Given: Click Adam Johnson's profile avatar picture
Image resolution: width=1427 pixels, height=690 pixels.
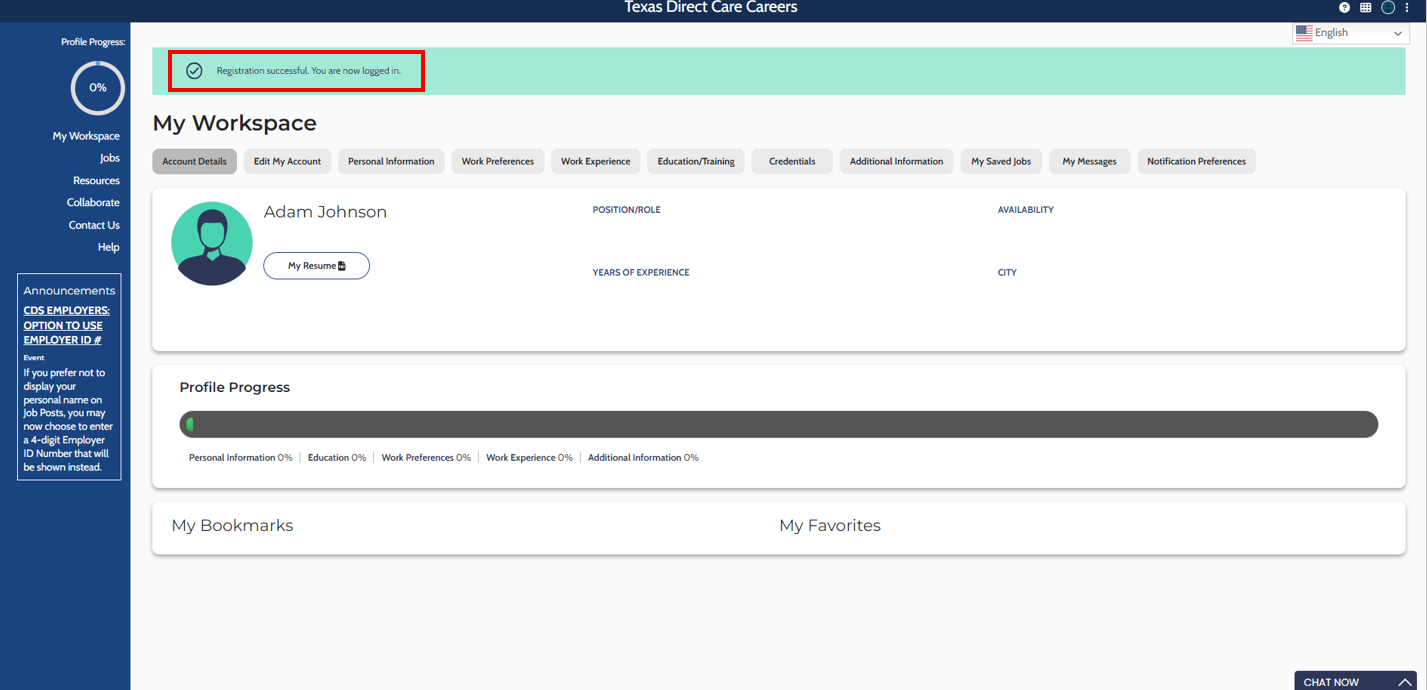Looking at the screenshot, I should [212, 244].
